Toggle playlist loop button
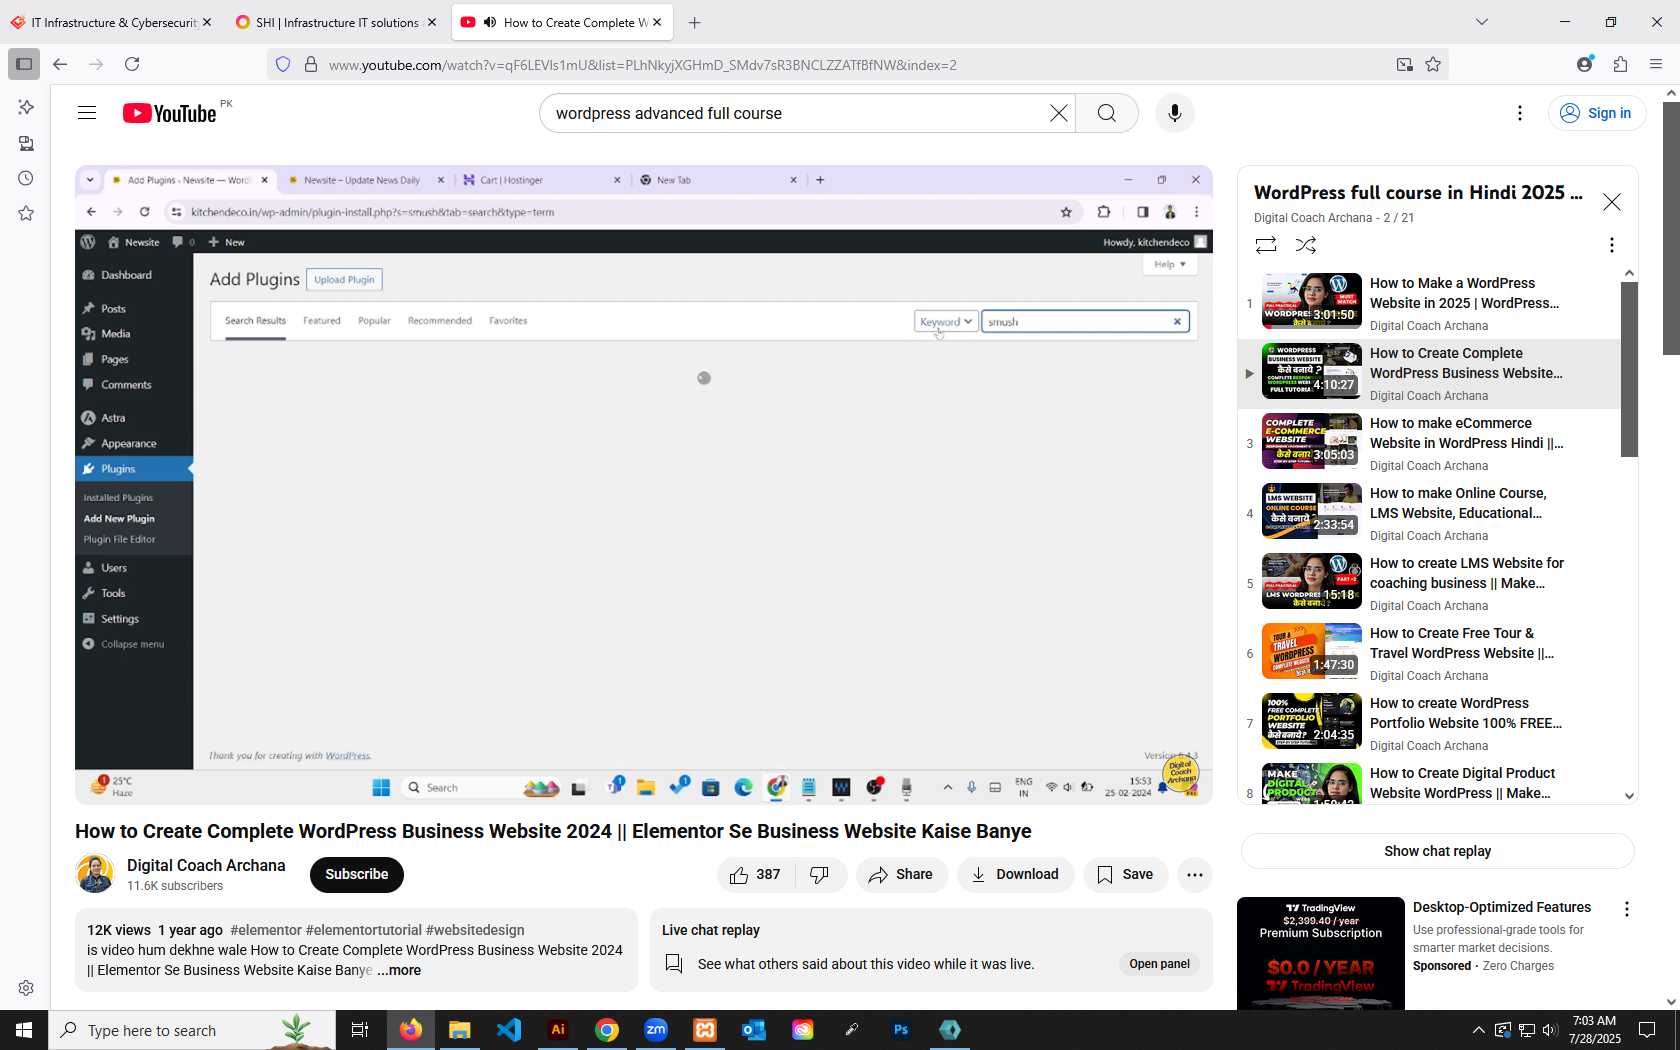Viewport: 1680px width, 1050px height. 1266,245
